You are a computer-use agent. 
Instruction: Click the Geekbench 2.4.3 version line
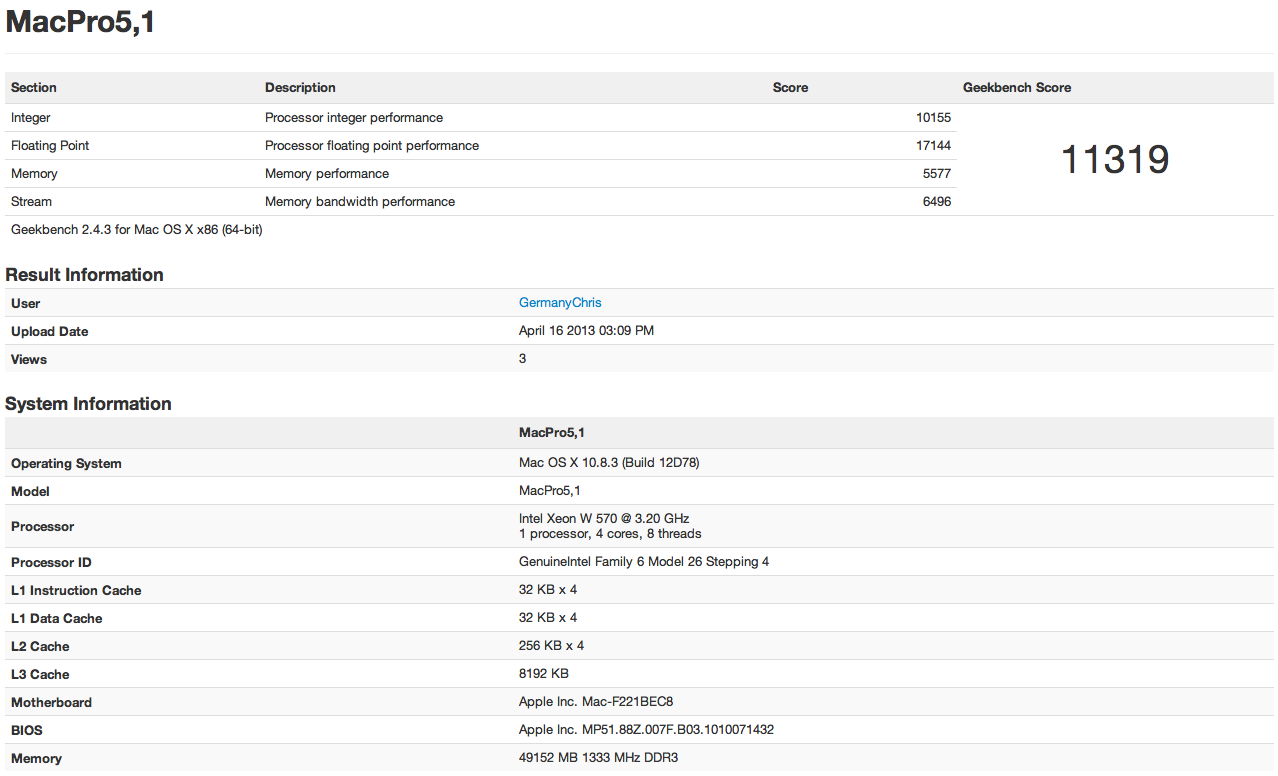137,229
